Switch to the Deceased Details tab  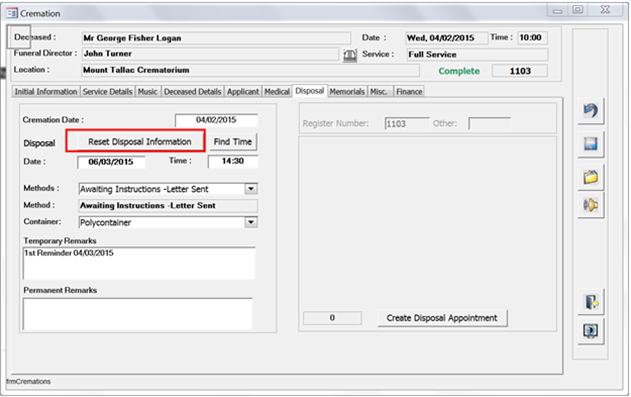(x=192, y=92)
